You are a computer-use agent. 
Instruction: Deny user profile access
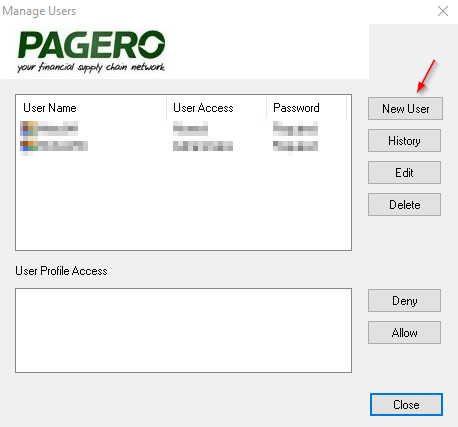point(404,300)
